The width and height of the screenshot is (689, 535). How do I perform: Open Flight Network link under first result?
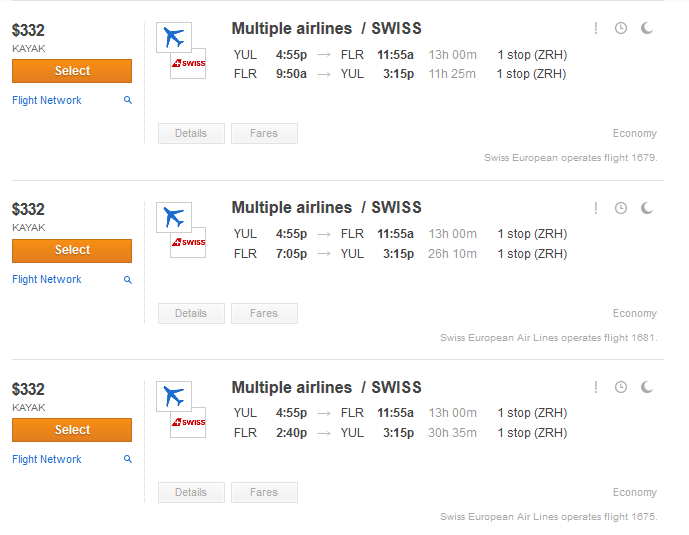[x=47, y=100]
